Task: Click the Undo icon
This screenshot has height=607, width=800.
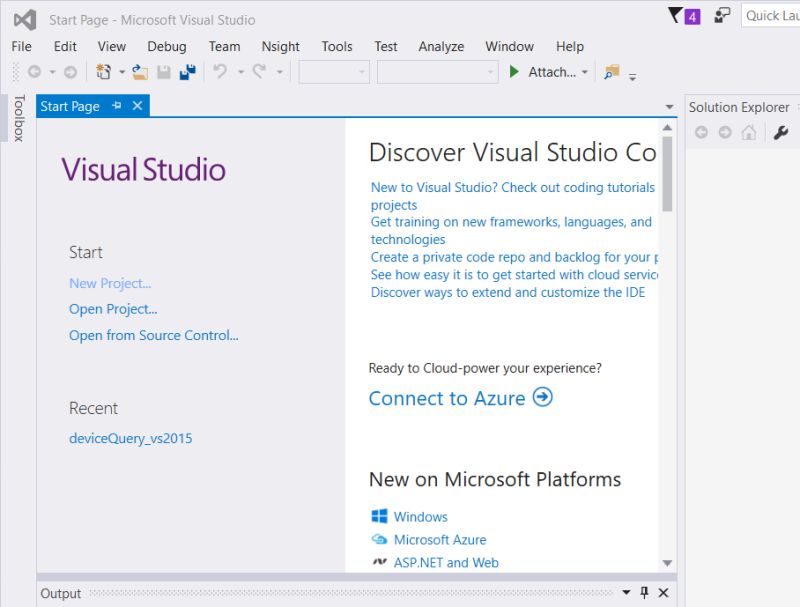Action: click(x=221, y=70)
